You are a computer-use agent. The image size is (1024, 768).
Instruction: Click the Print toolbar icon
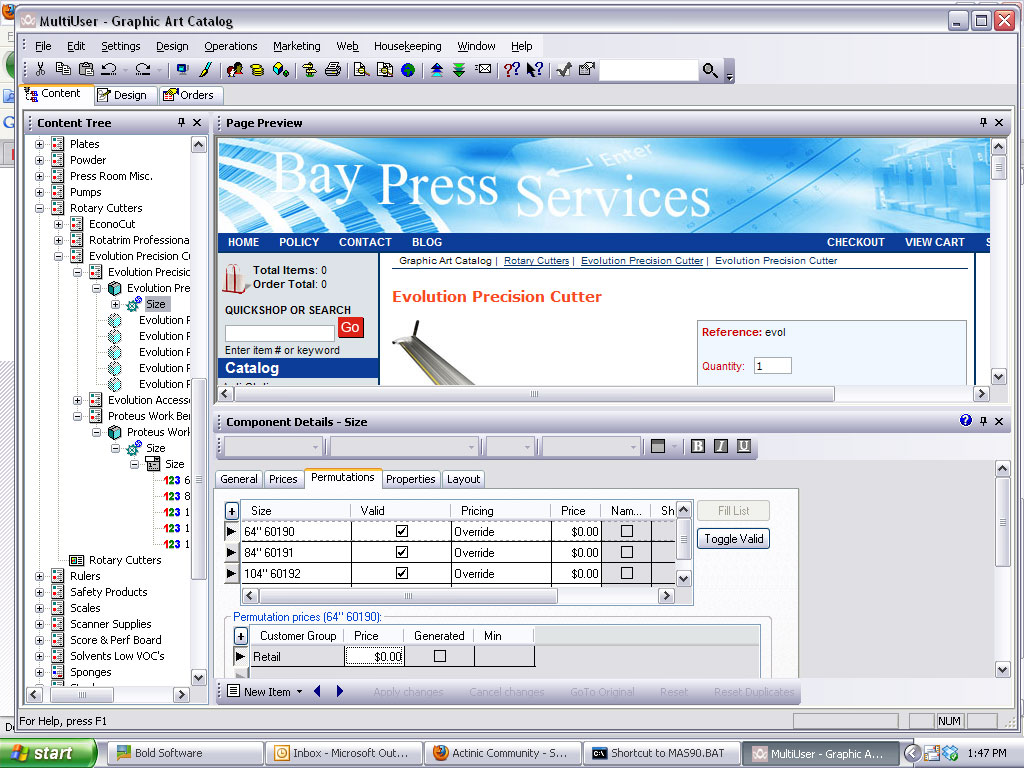click(x=333, y=70)
